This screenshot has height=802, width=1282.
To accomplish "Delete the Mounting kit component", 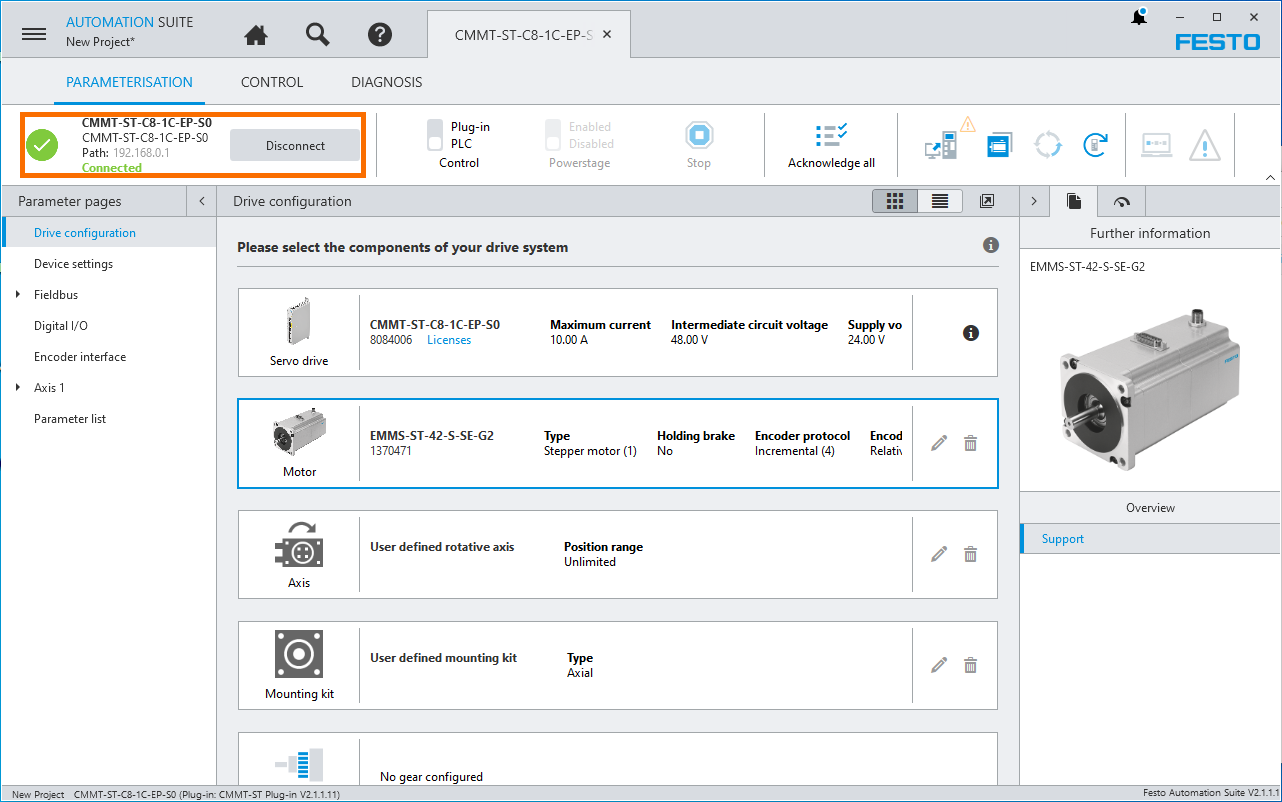I will (970, 665).
